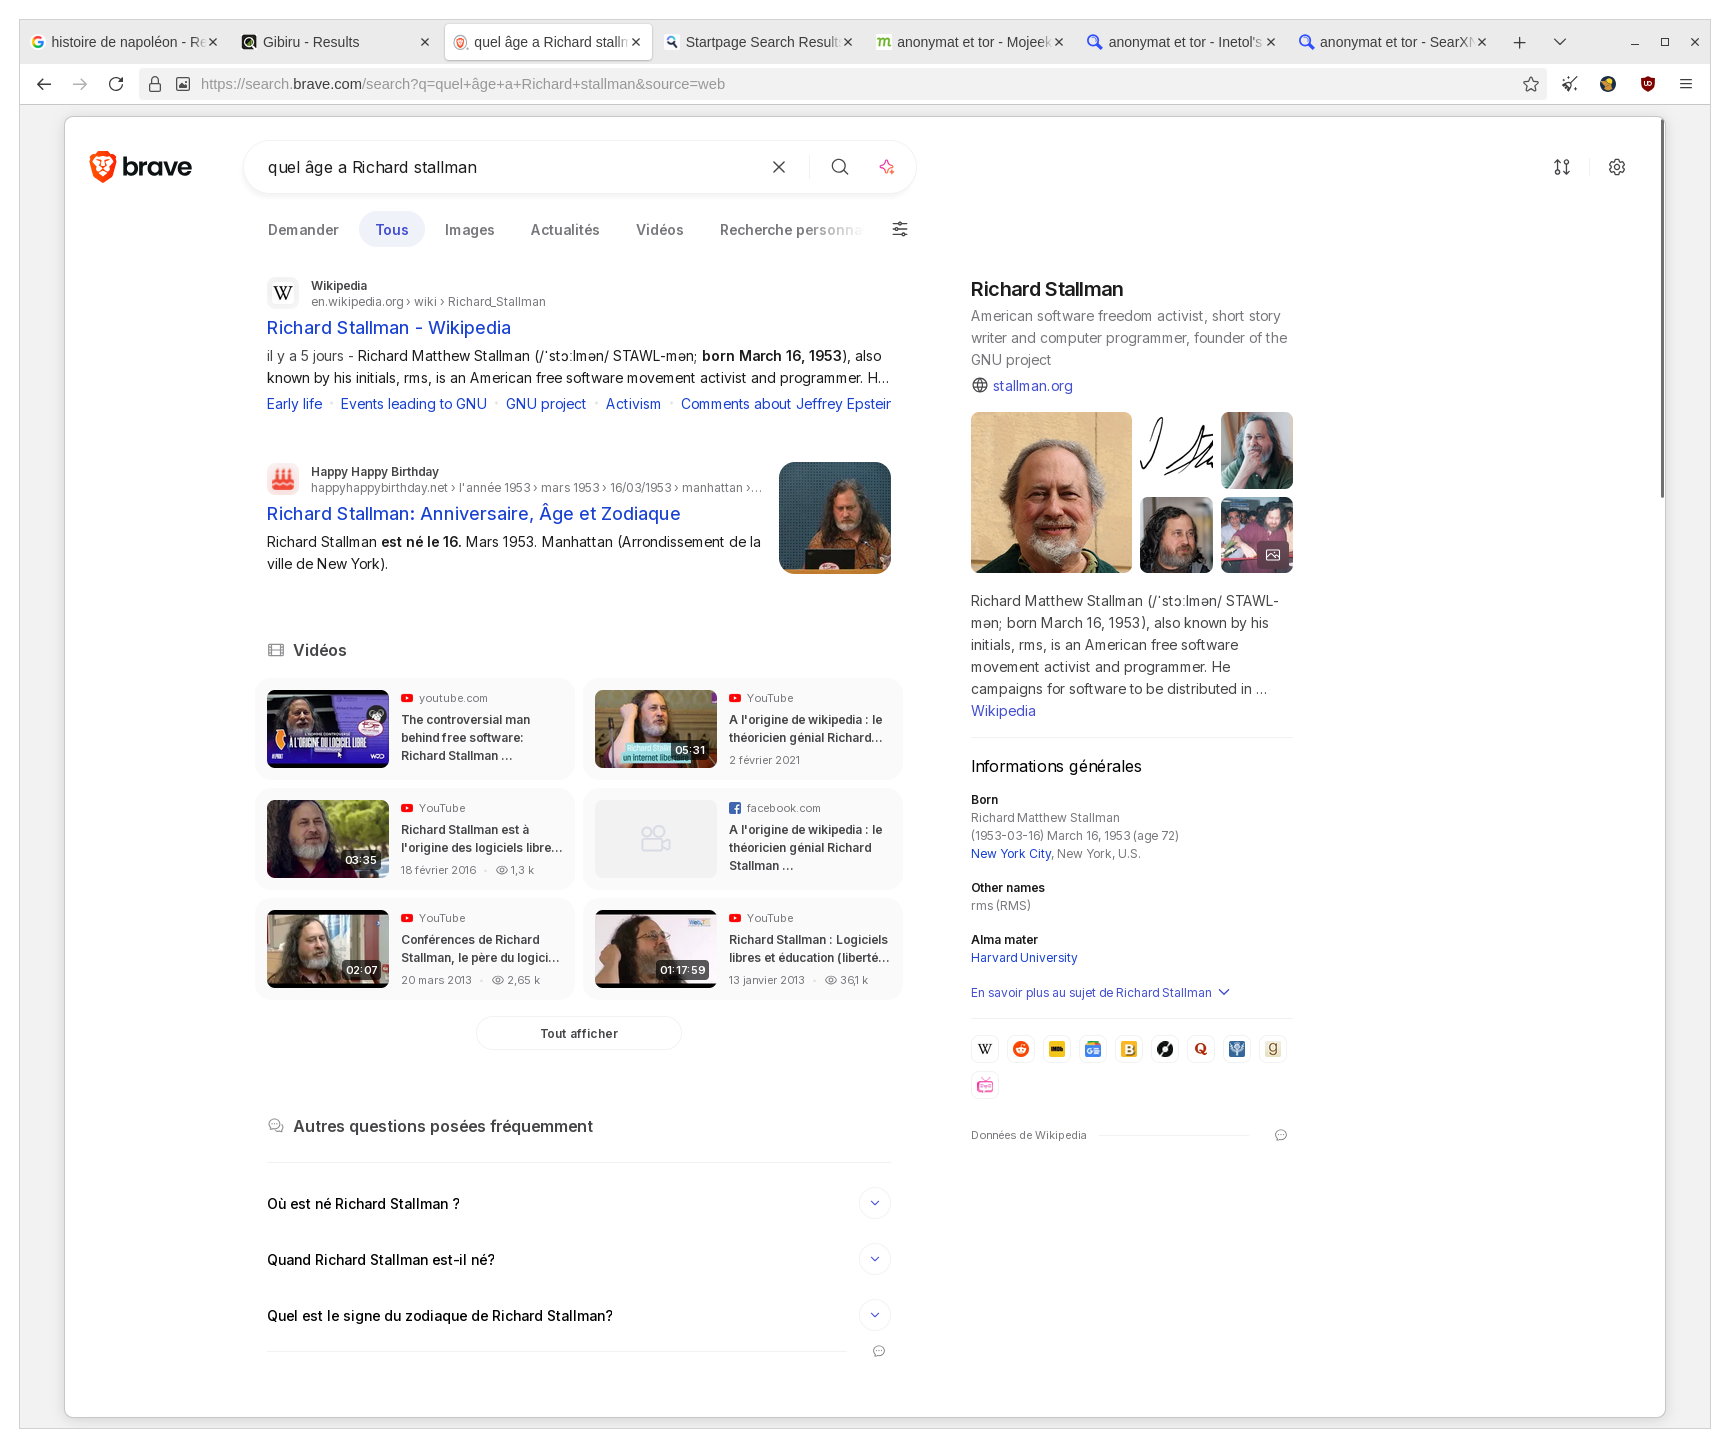This screenshot has width=1730, height=1448.
Task: Click the results ranking arrows icon
Action: pyautogui.click(x=1562, y=167)
